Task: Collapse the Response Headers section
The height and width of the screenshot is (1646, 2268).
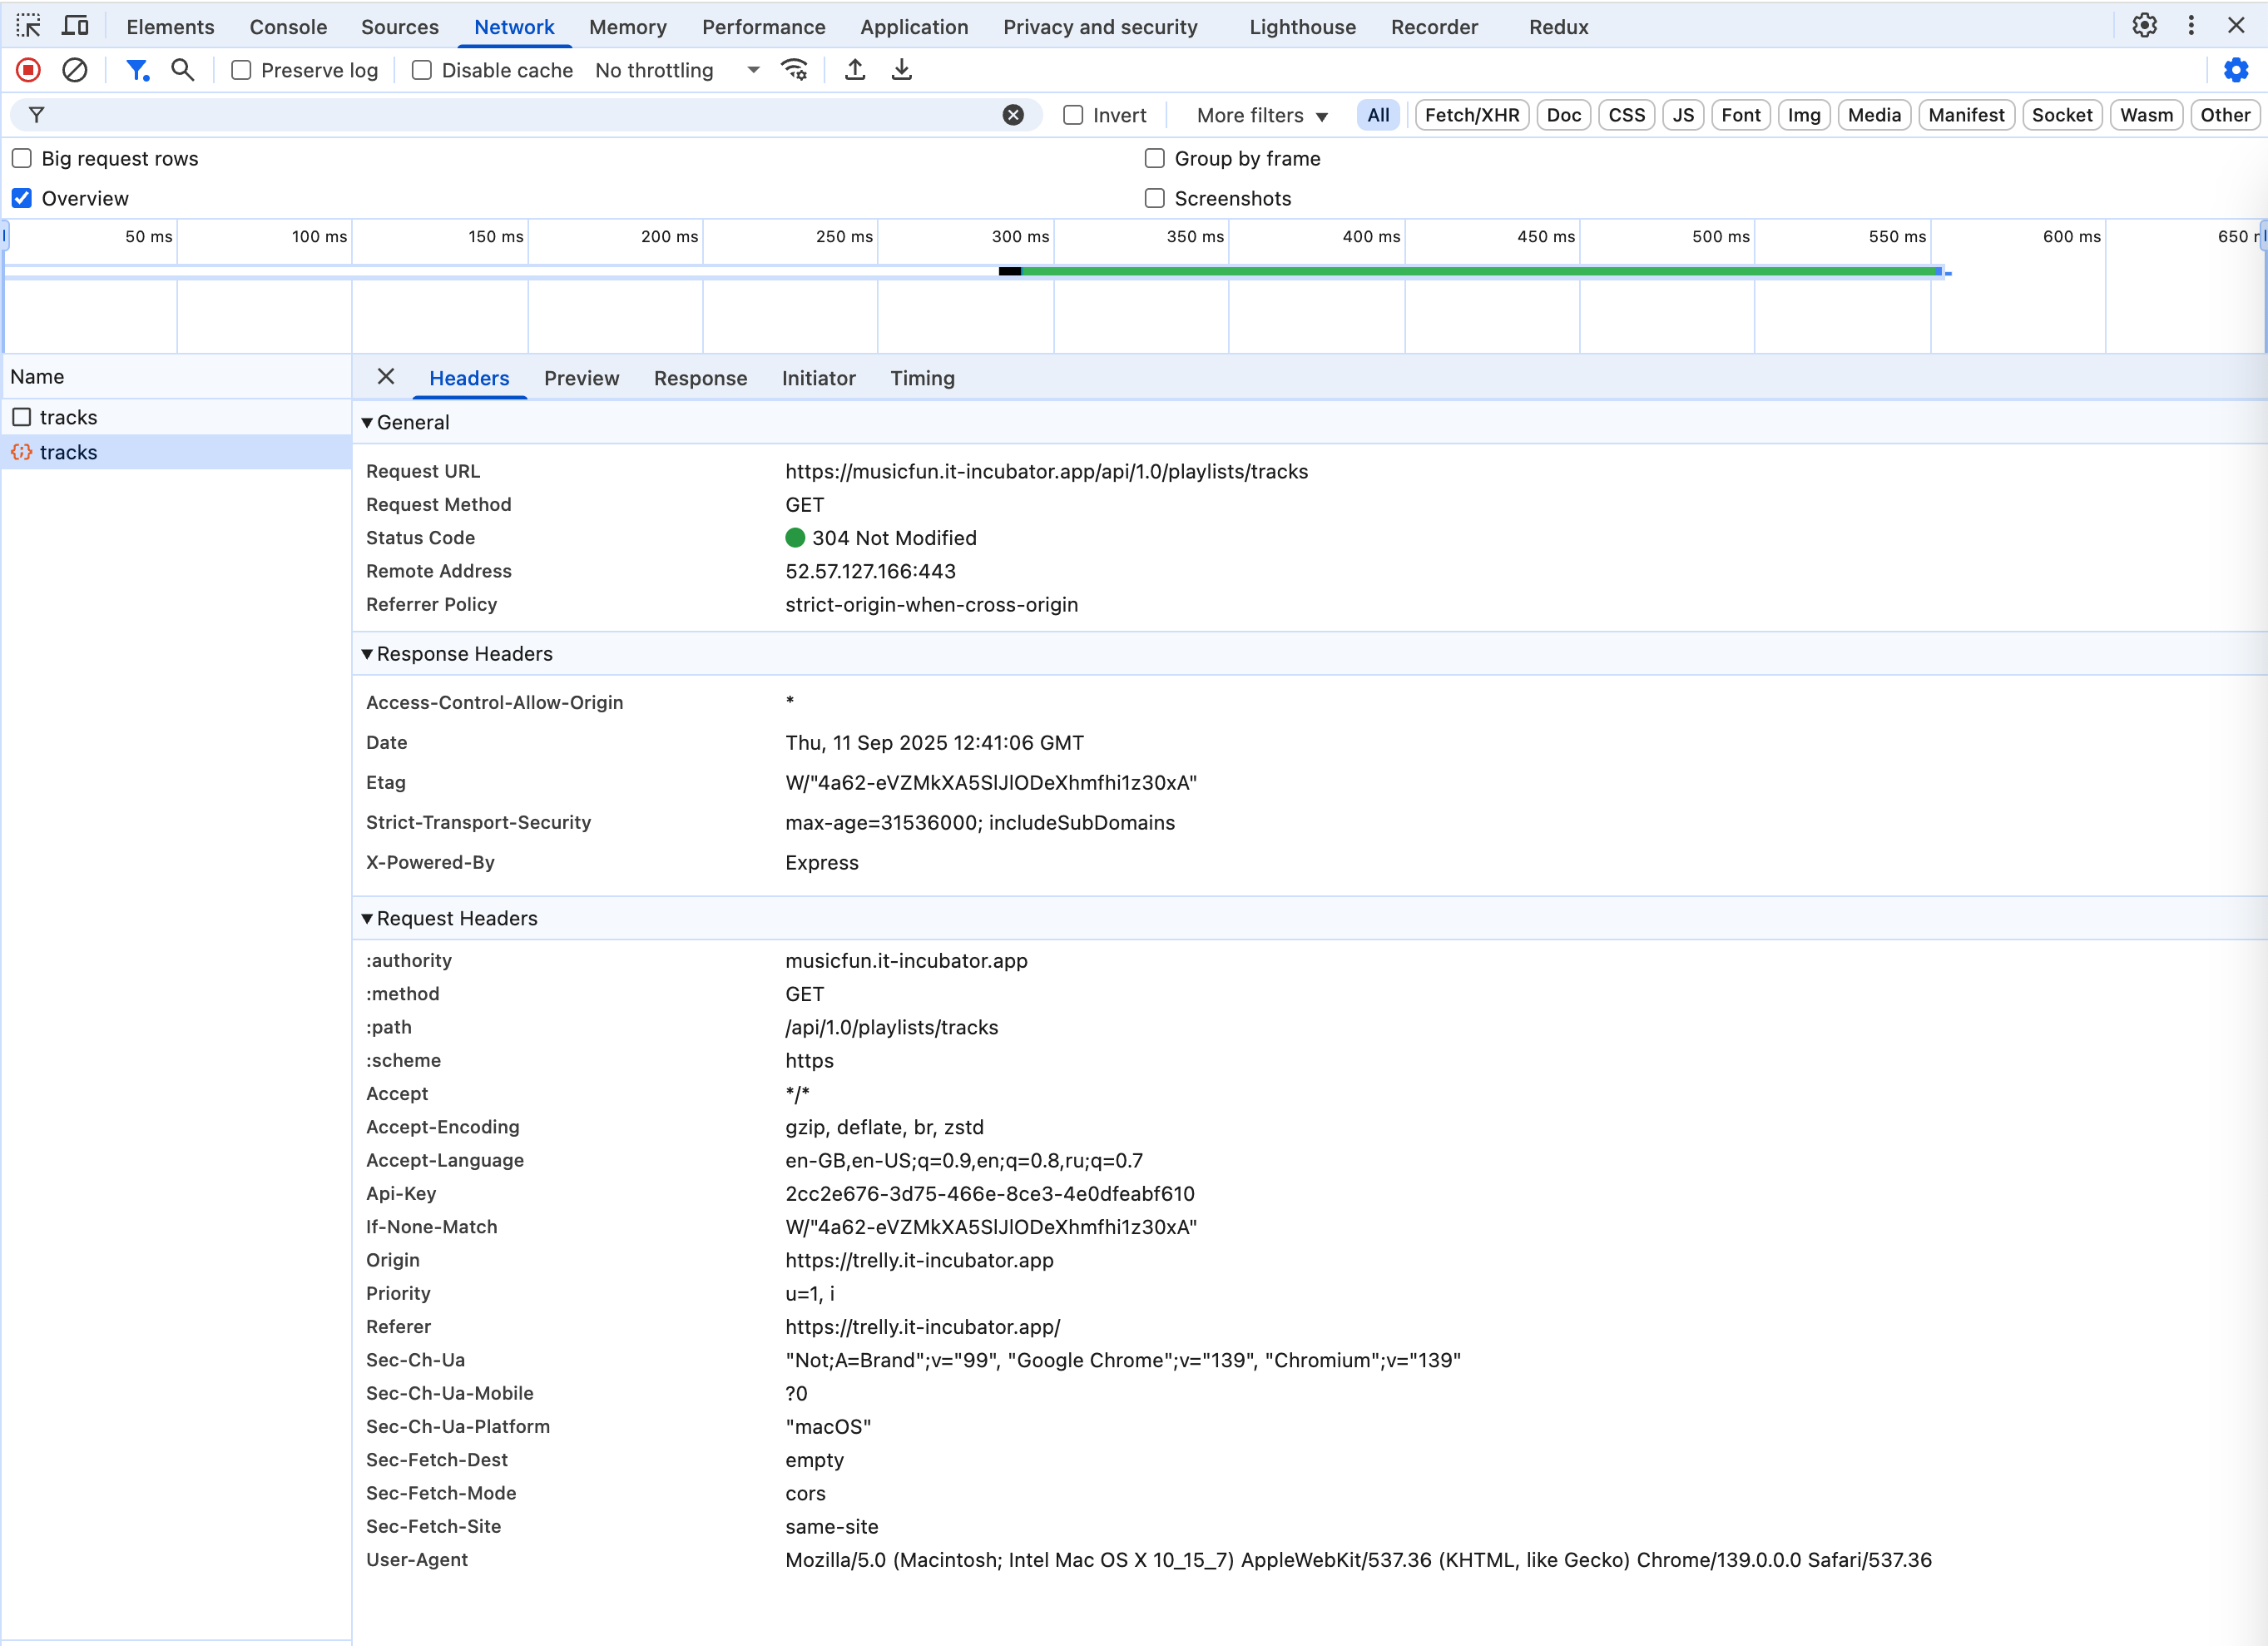Action: tap(367, 654)
